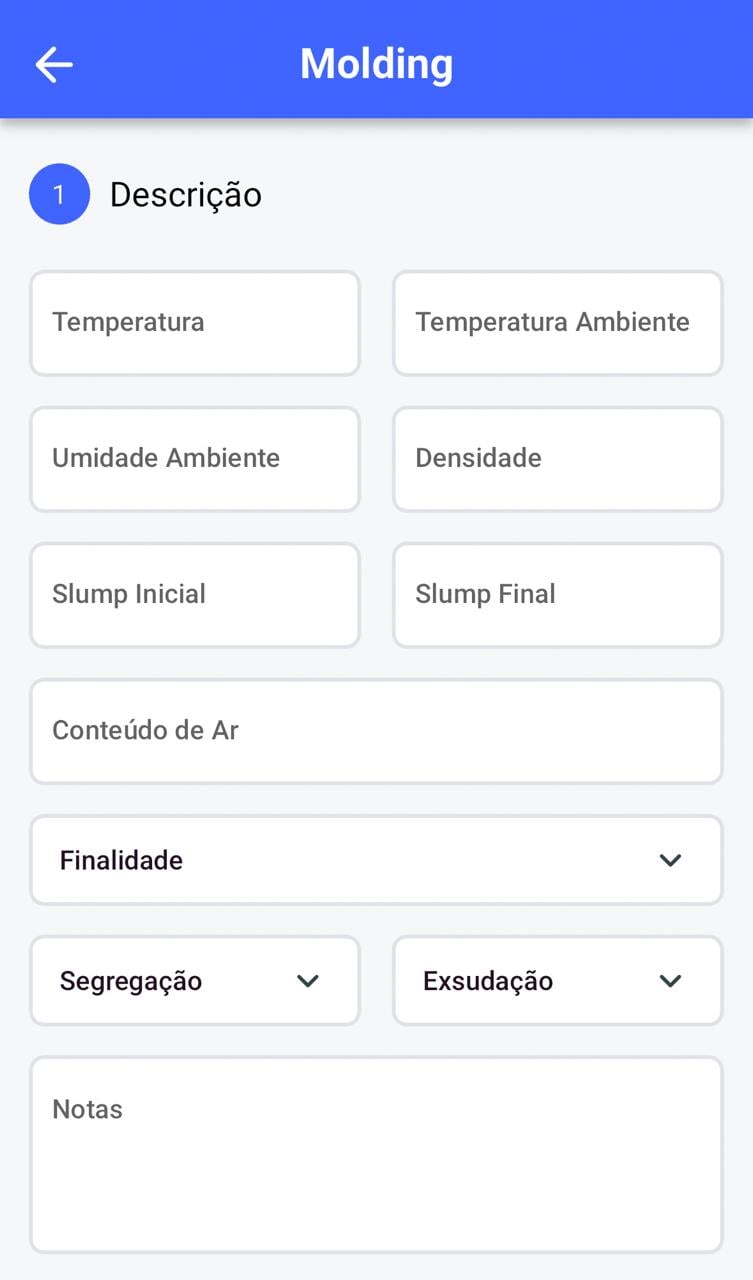Select the Temperatura Ambiente field

[x=557, y=323]
